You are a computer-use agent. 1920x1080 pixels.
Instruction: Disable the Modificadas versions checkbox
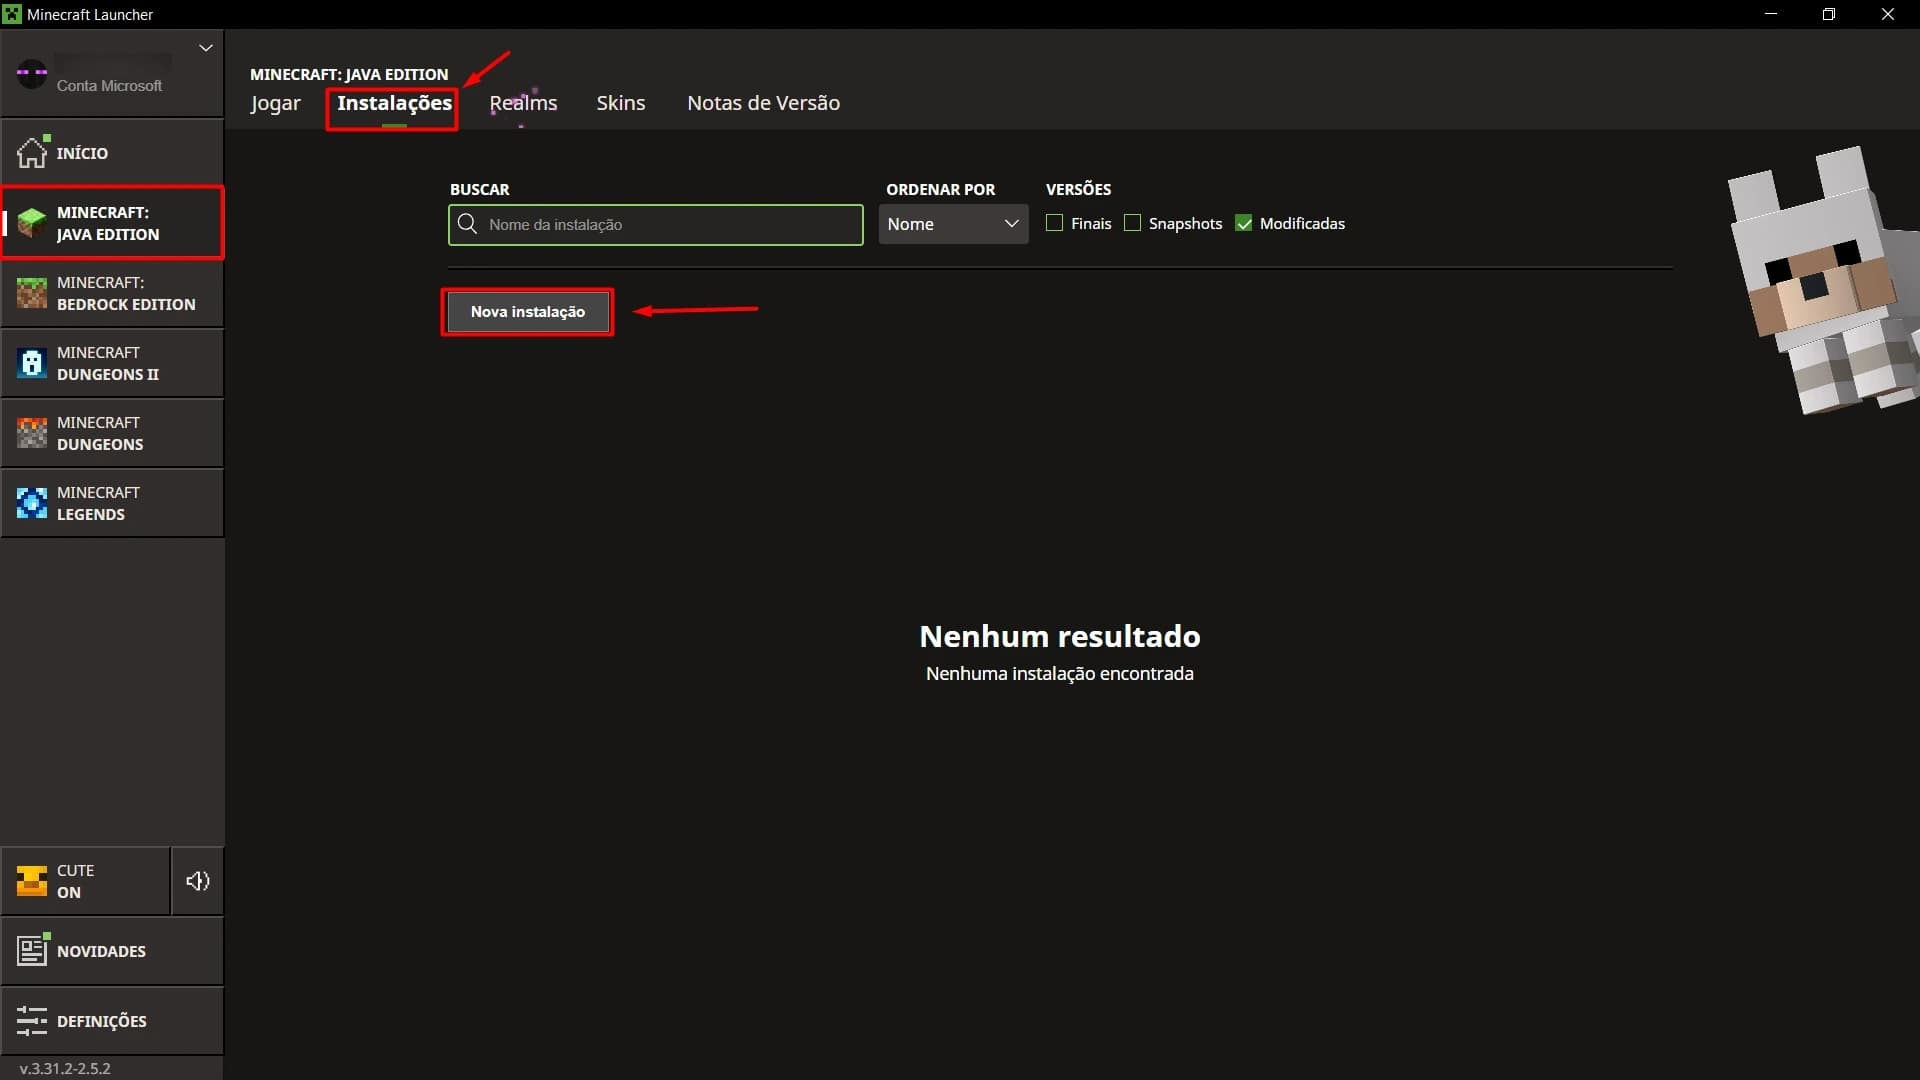click(x=1245, y=223)
